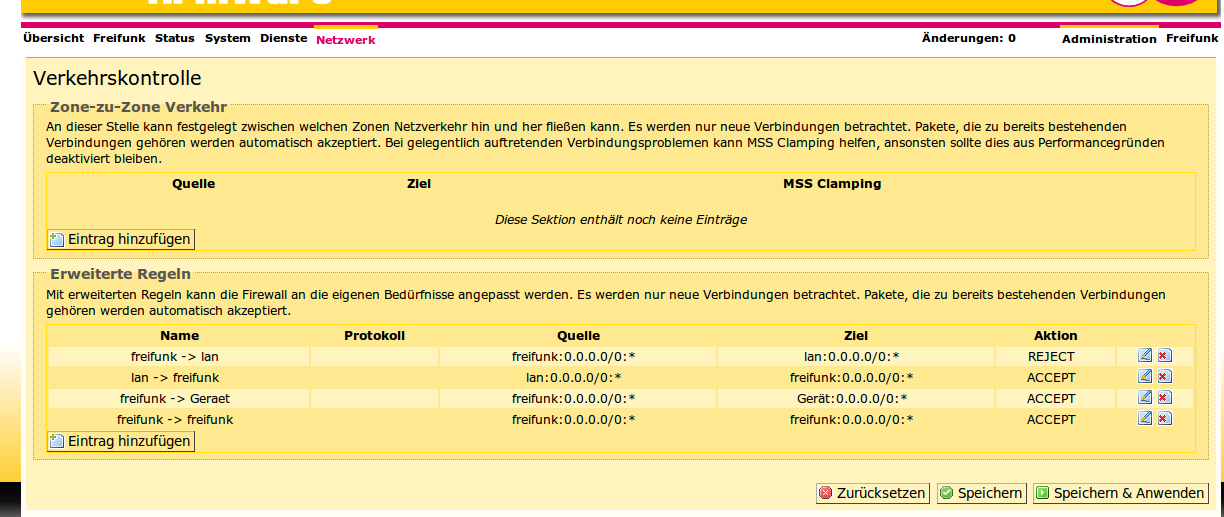Delete the 'freifunk -> lan' rule
Screen dimensions: 1224x517
(1164, 356)
